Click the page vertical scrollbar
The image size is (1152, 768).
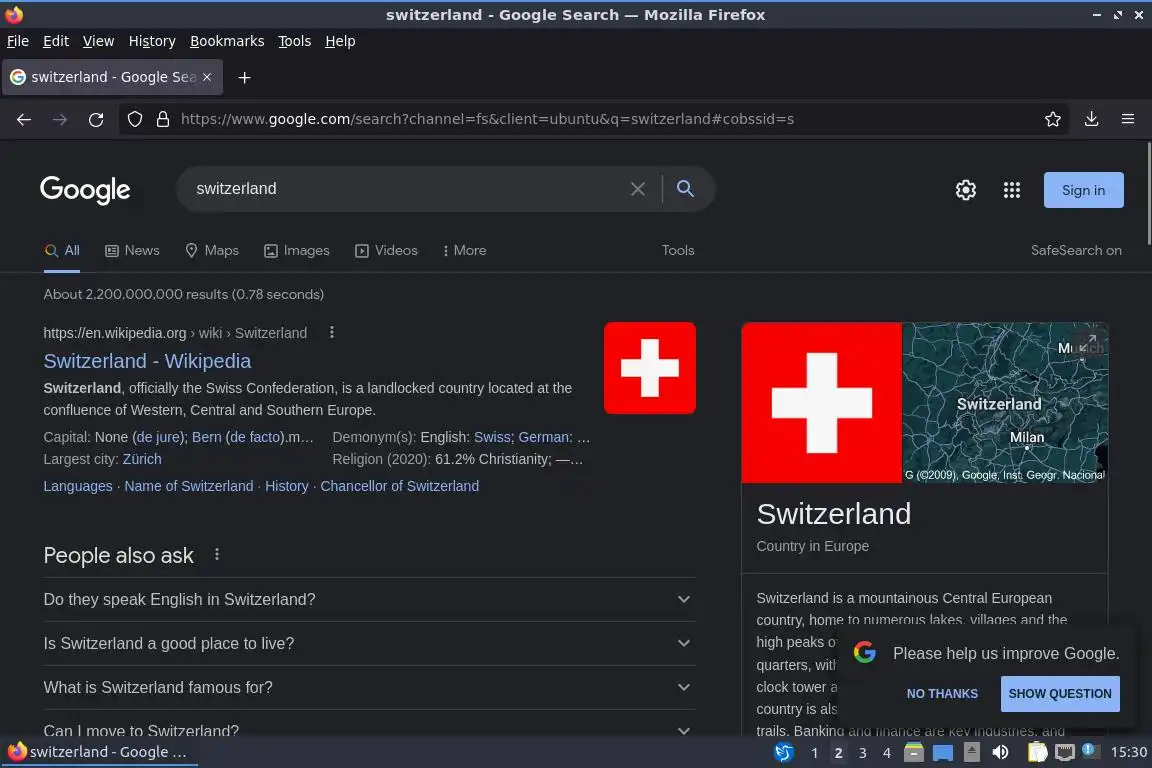[x=1148, y=193]
